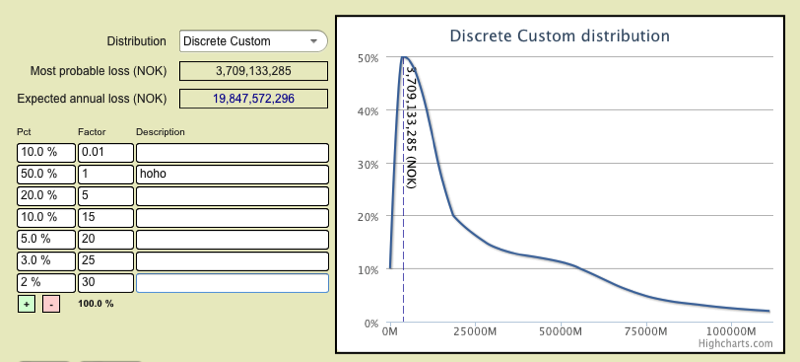The image size is (800, 362).
Task: Edit the Factor field containing 5
Action: tap(106, 196)
